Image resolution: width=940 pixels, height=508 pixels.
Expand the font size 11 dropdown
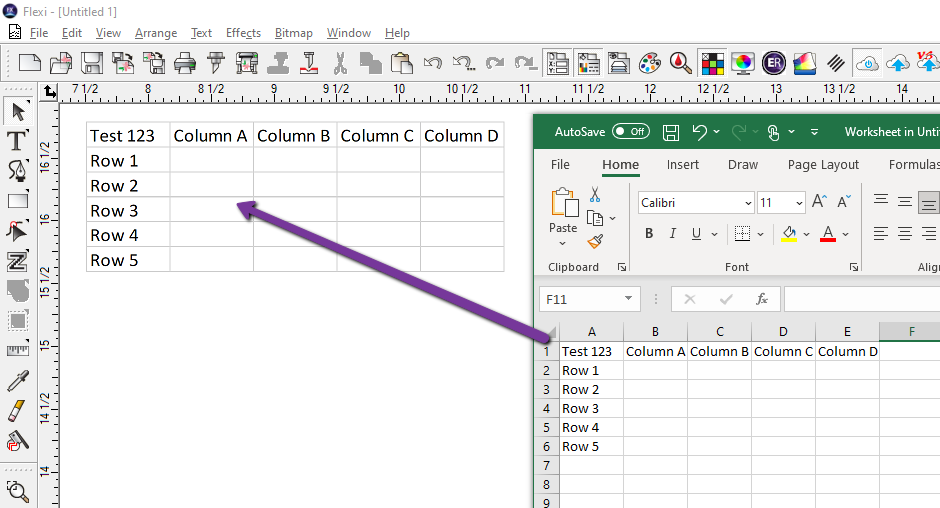coord(798,203)
